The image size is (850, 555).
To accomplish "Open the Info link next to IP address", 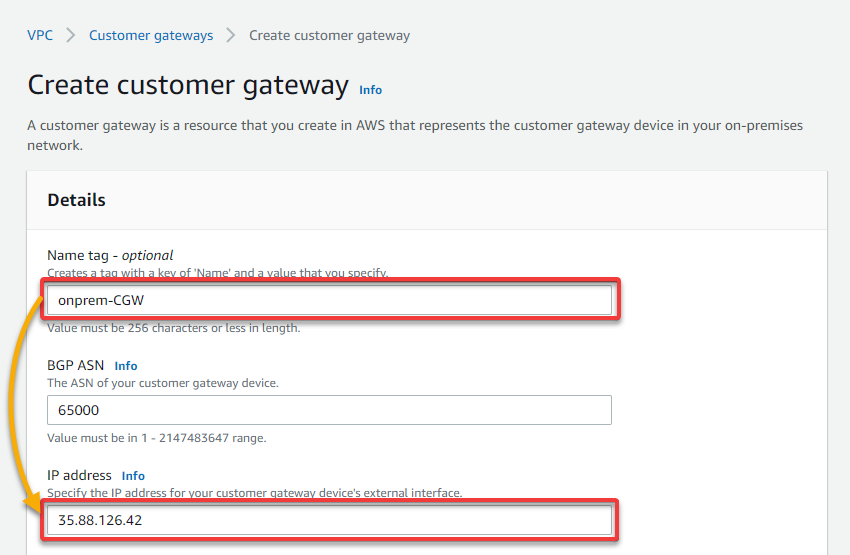I will (x=133, y=476).
